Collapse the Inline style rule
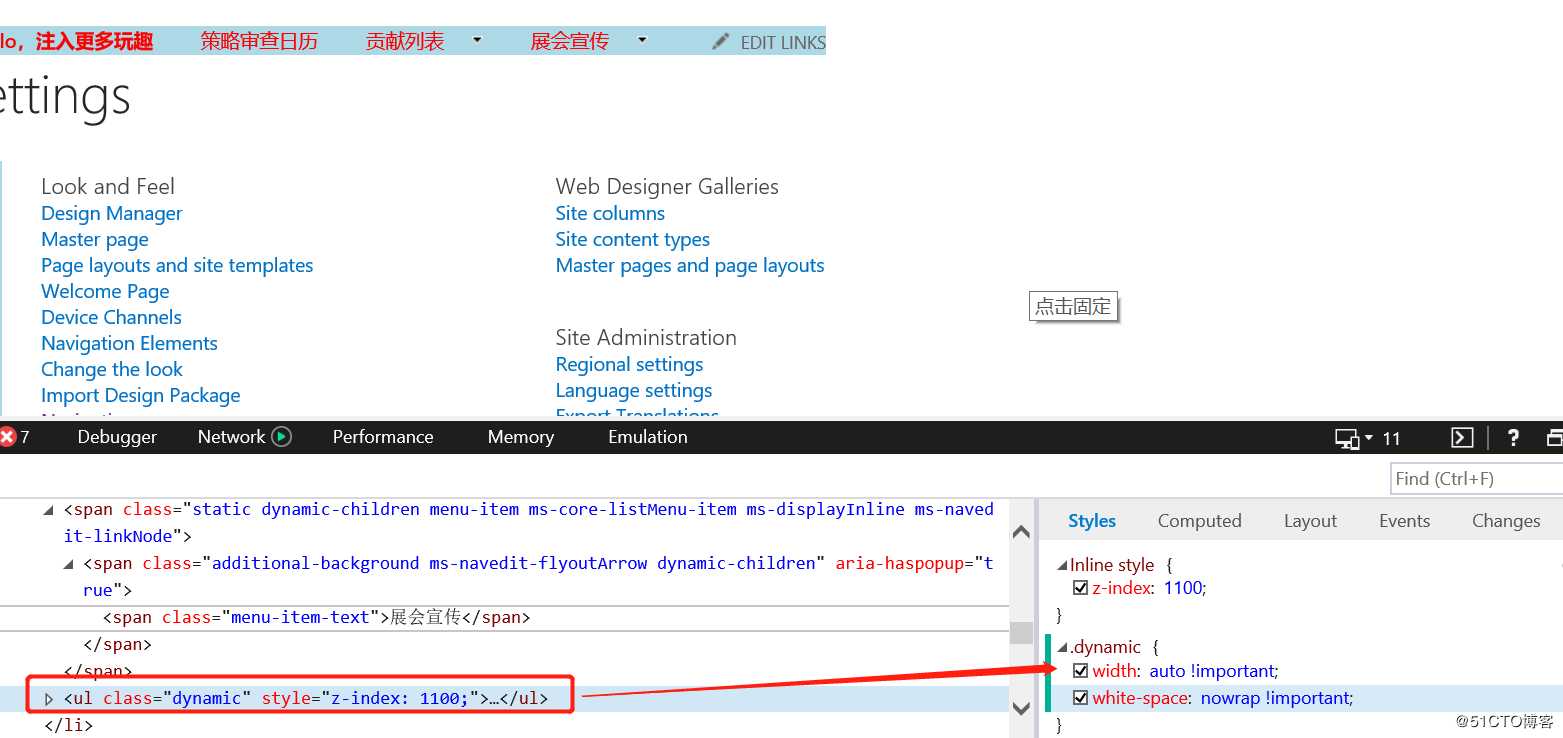This screenshot has width=1563, height=738. [1062, 565]
